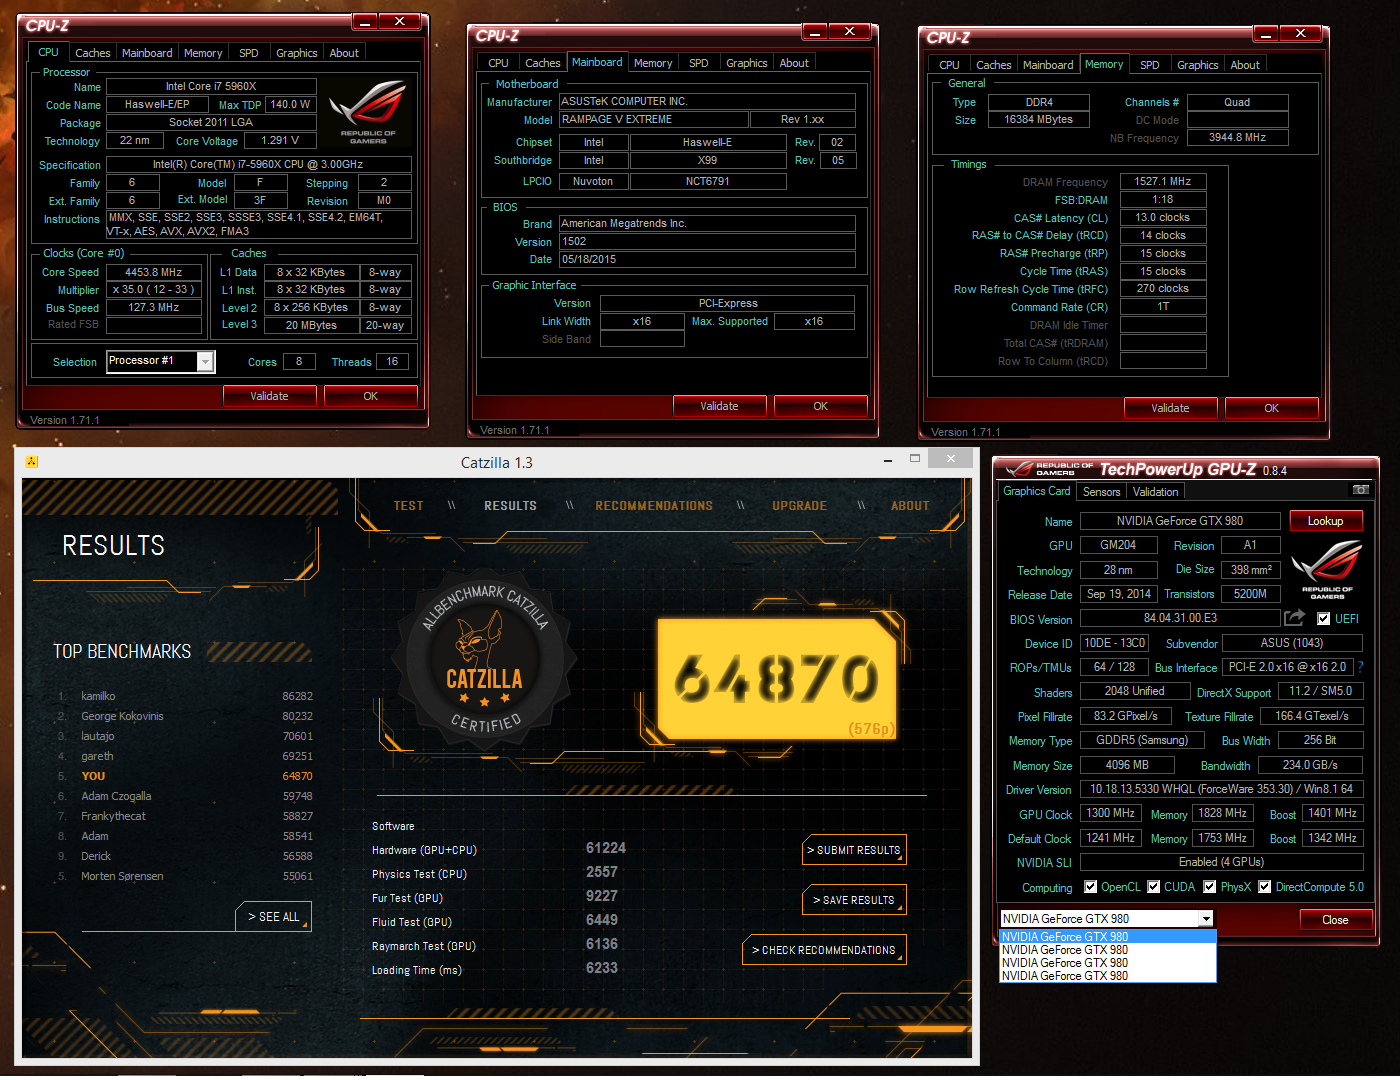1400x1080 pixels.
Task: Open the Catzilla UPGRADE tab
Action: [799, 506]
